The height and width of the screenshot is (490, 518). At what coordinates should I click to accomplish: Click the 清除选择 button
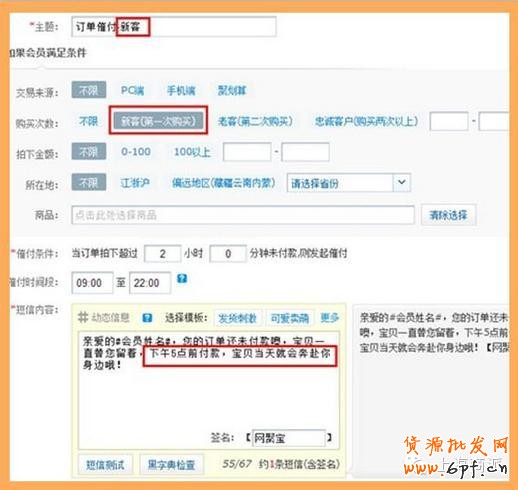coord(448,215)
